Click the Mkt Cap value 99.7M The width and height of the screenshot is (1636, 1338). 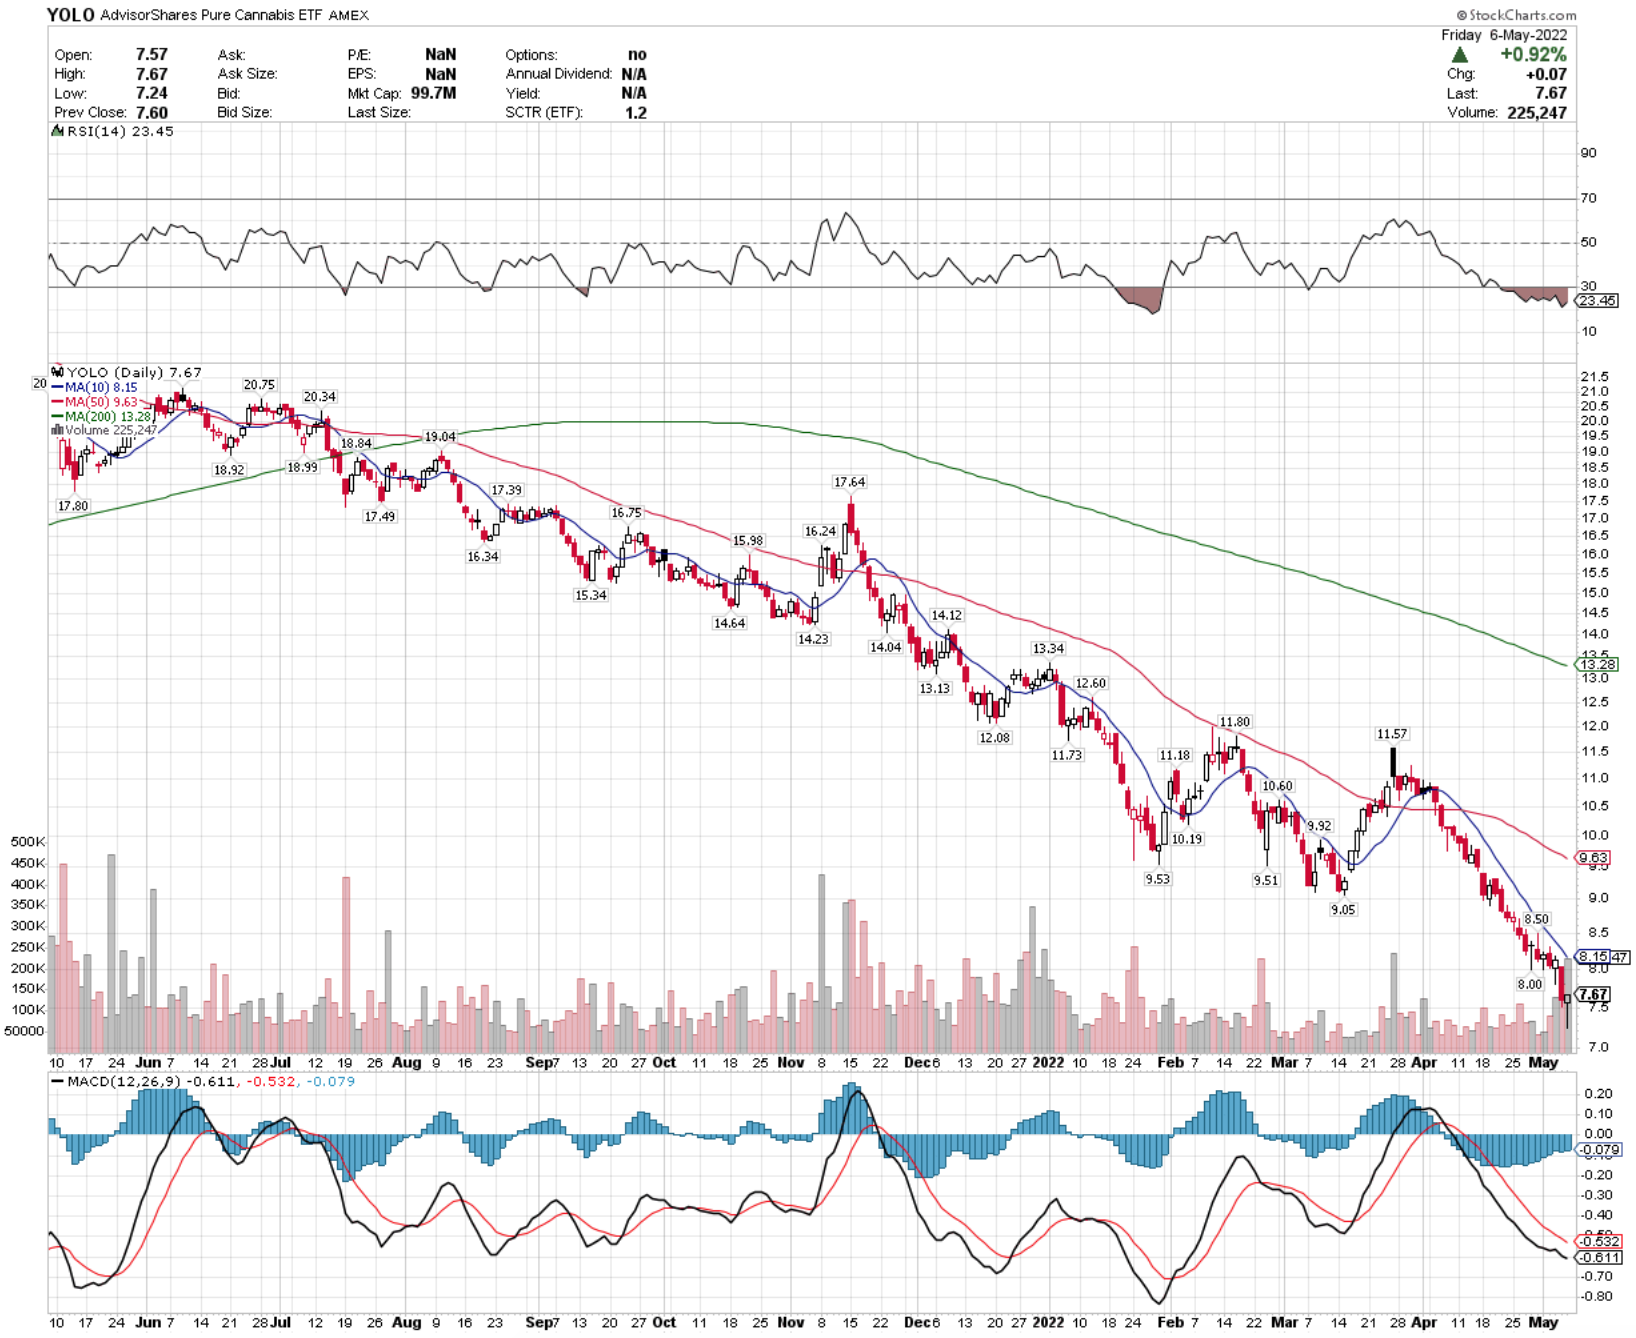pyautogui.click(x=433, y=93)
